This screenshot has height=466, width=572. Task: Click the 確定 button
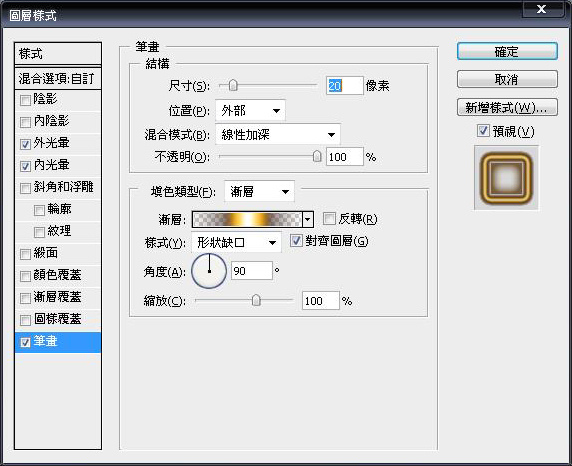pos(507,51)
